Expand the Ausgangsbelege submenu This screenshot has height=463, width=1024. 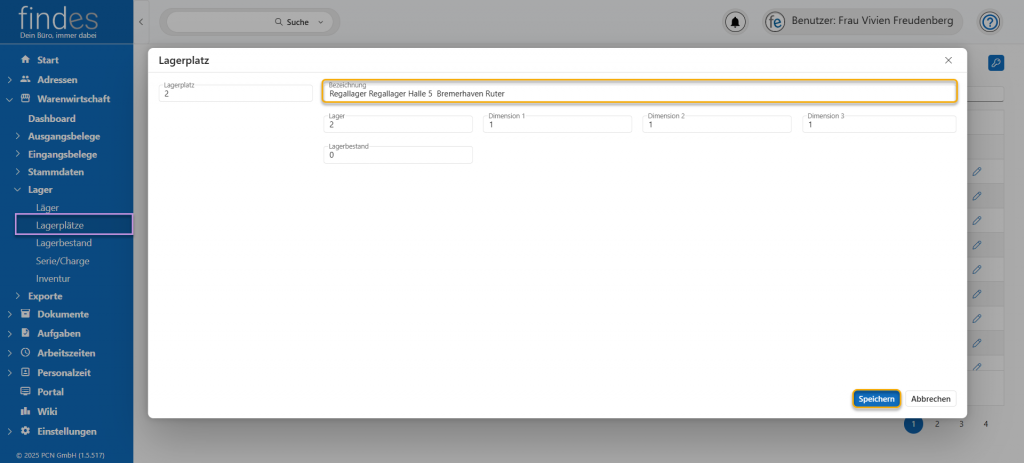(x=17, y=136)
